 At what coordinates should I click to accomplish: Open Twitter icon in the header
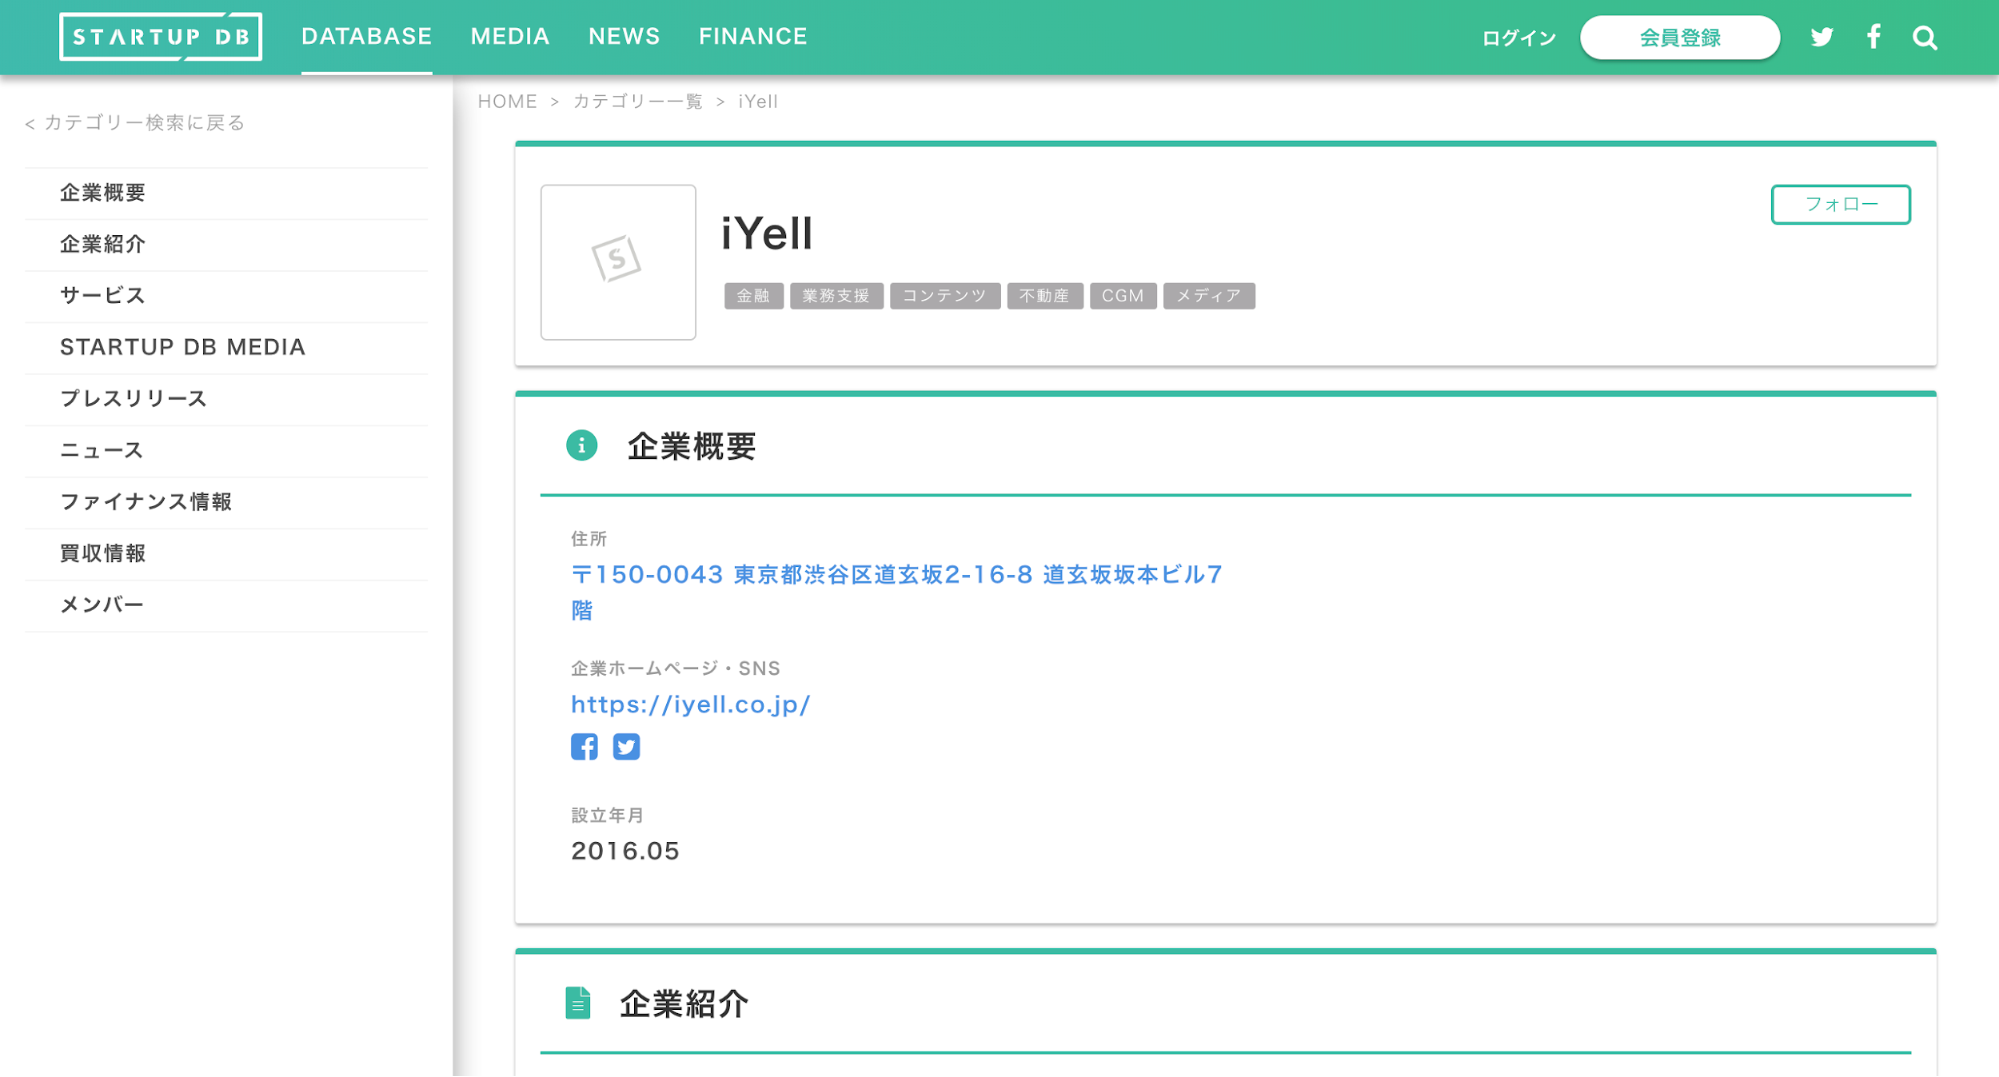[x=1822, y=37]
